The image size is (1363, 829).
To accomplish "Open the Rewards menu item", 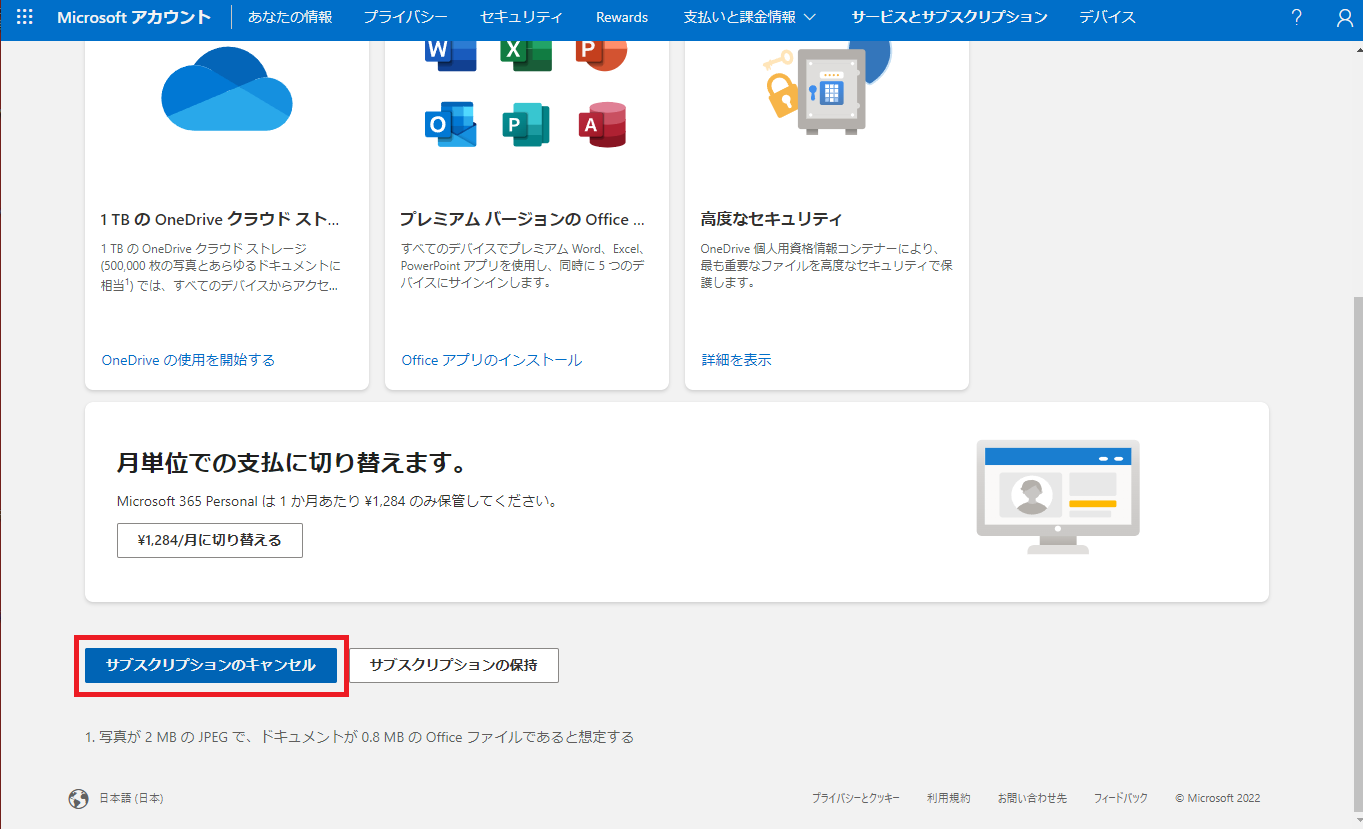I will pyautogui.click(x=622, y=17).
